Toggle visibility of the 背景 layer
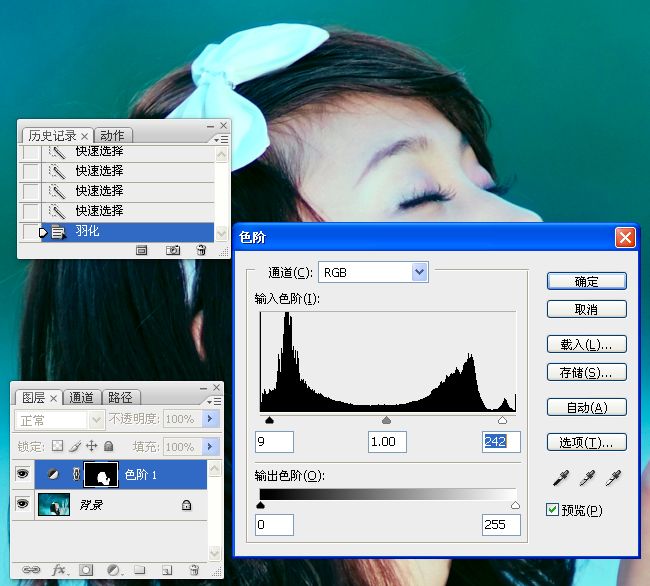650x586 pixels. [x=22, y=506]
